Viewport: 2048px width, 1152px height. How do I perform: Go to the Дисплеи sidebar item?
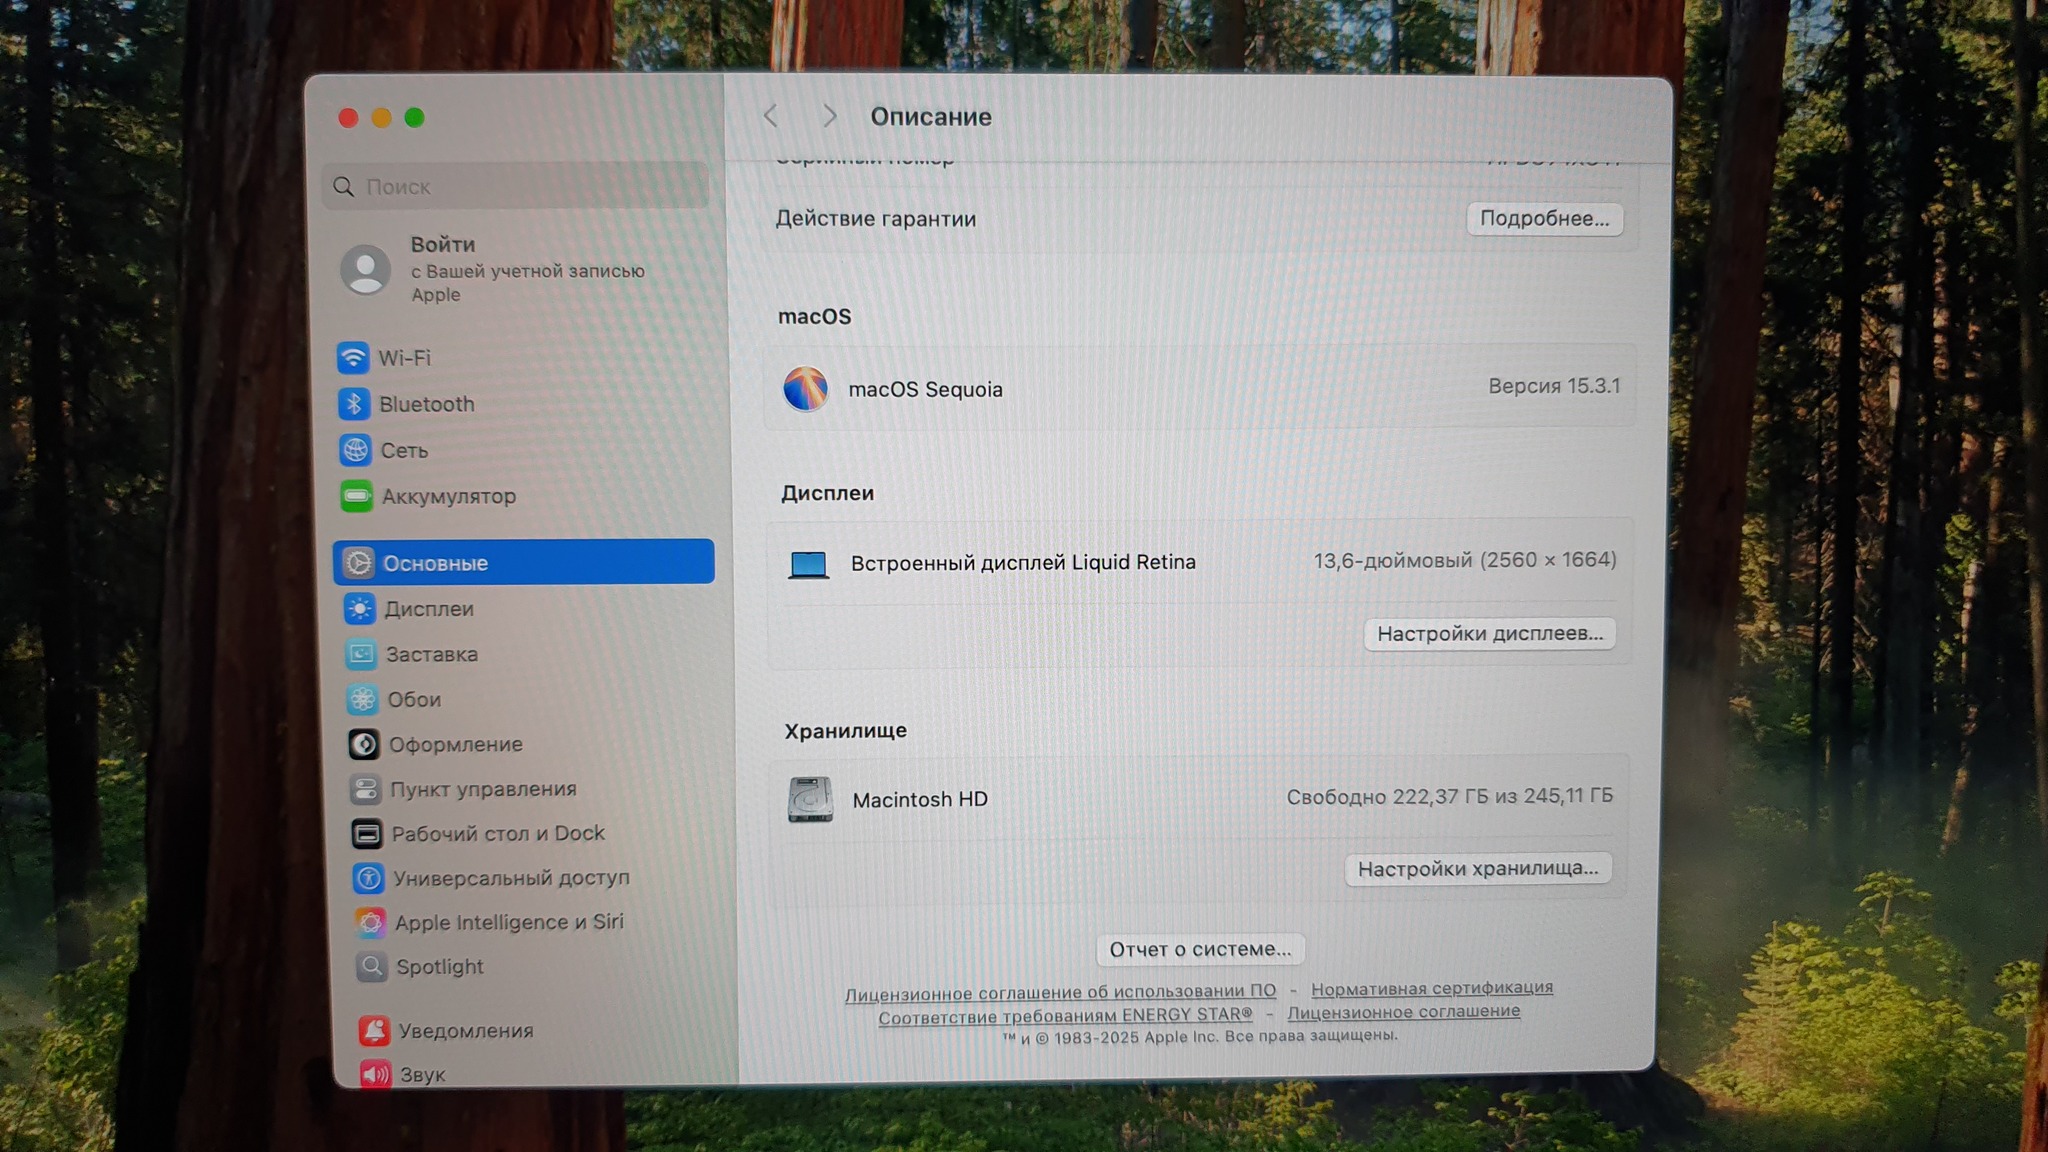[429, 609]
